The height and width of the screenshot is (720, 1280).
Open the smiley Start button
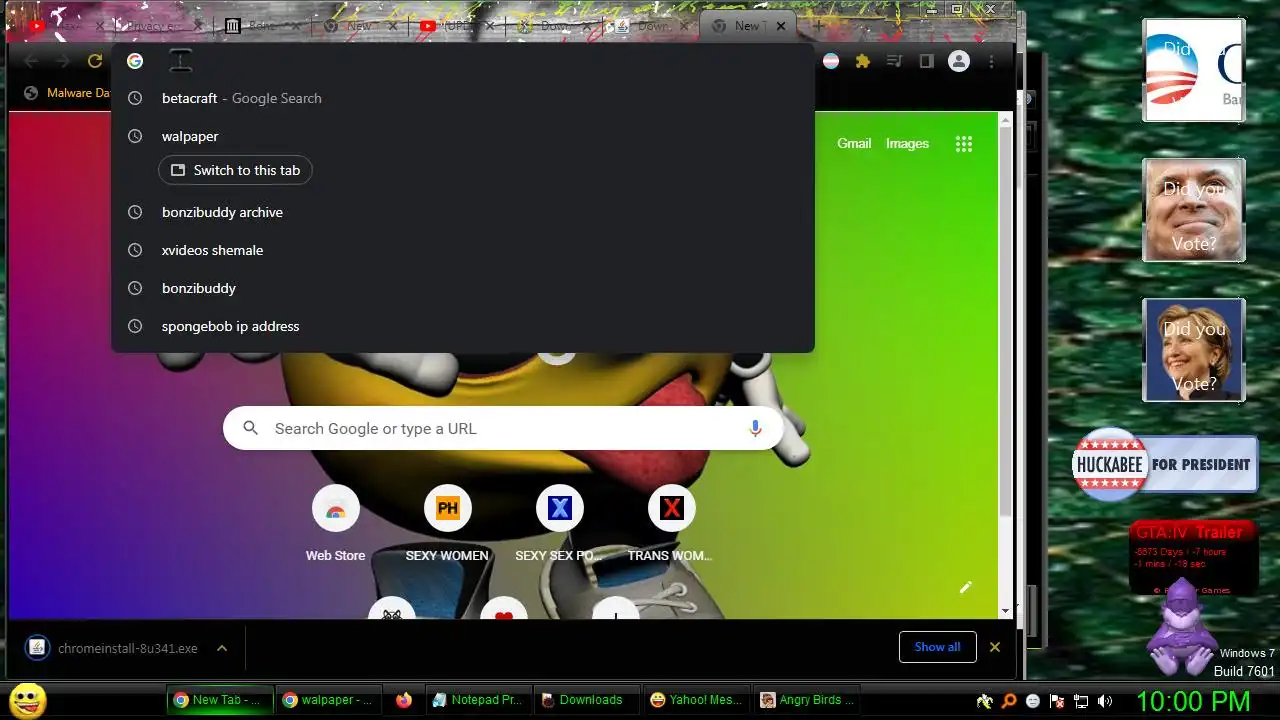coord(27,700)
